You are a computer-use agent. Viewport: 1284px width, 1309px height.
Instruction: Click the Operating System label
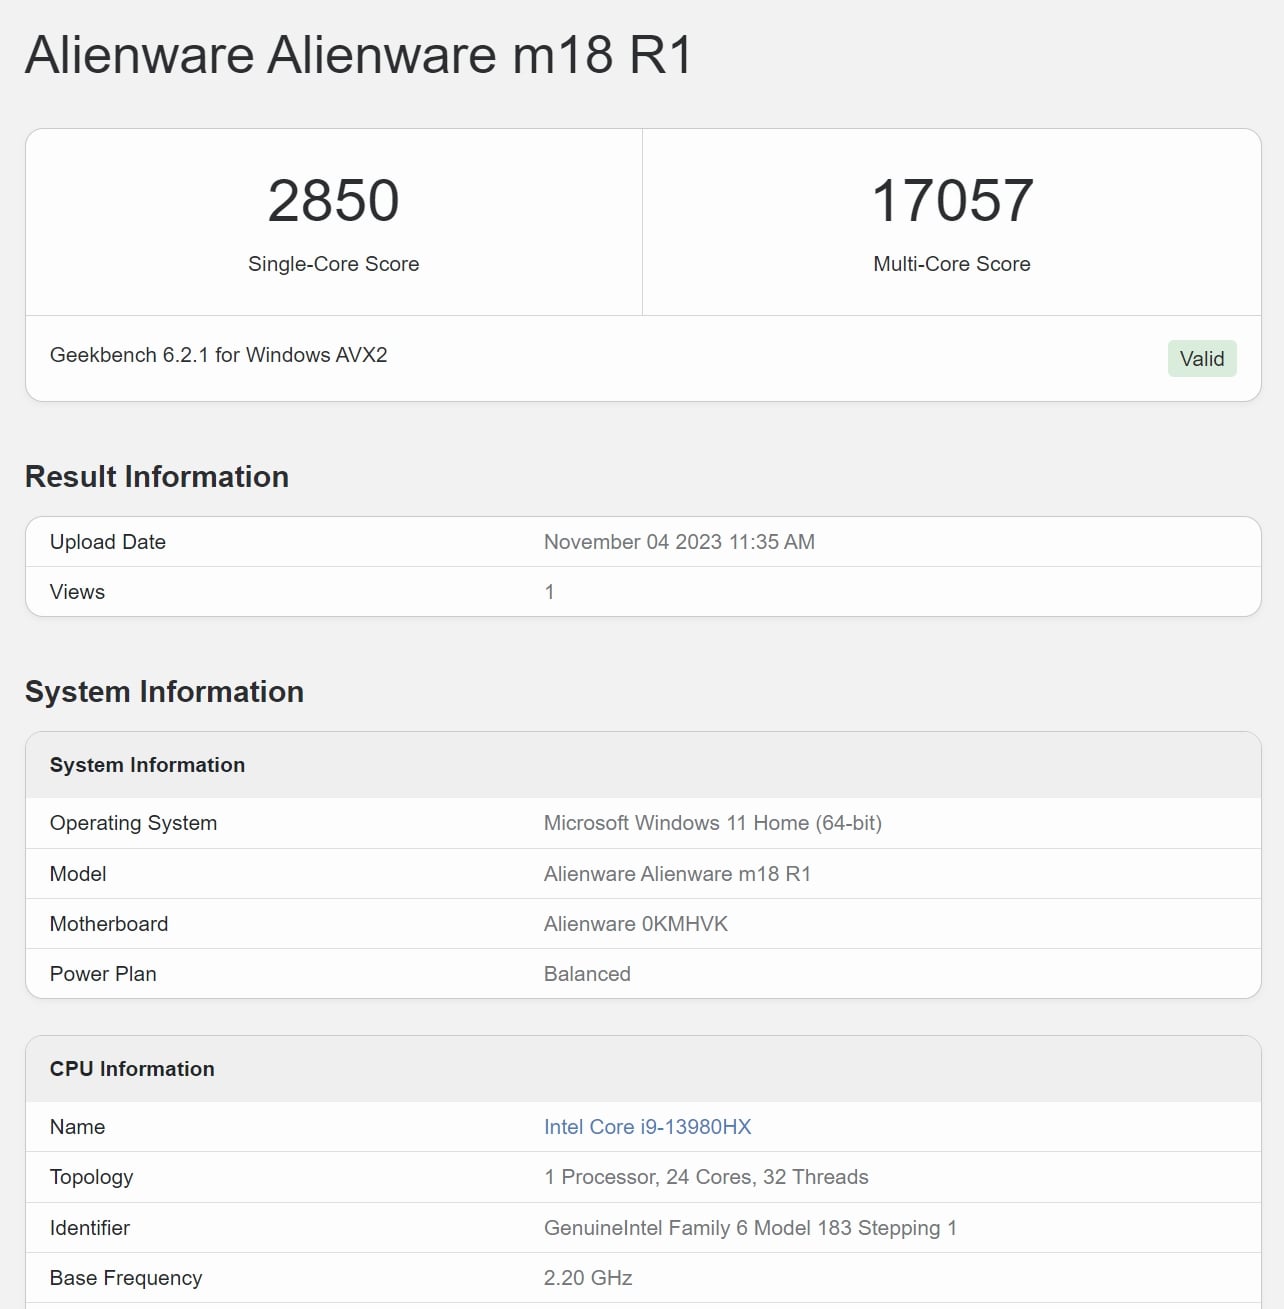tap(133, 823)
